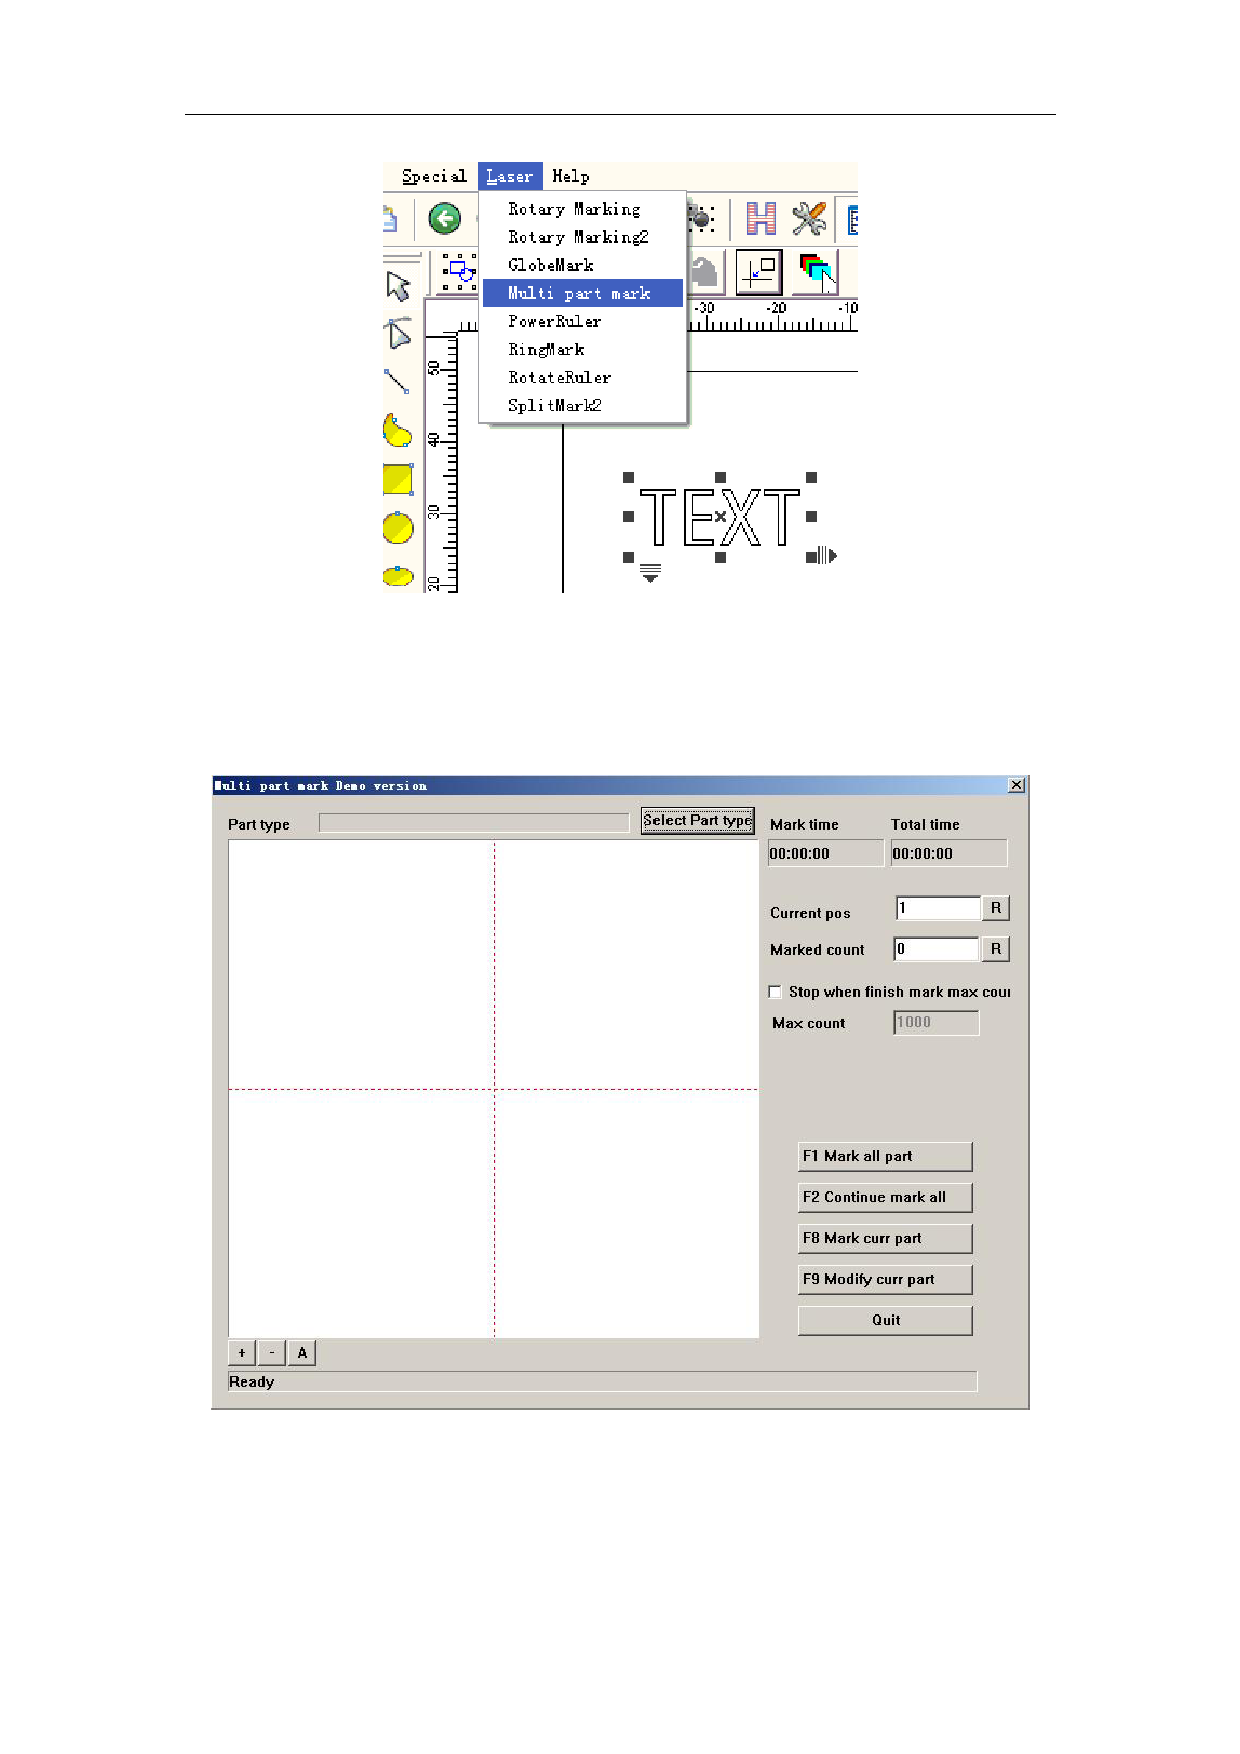
Task: Enable Stop when finish mark max count
Action: pos(775,992)
